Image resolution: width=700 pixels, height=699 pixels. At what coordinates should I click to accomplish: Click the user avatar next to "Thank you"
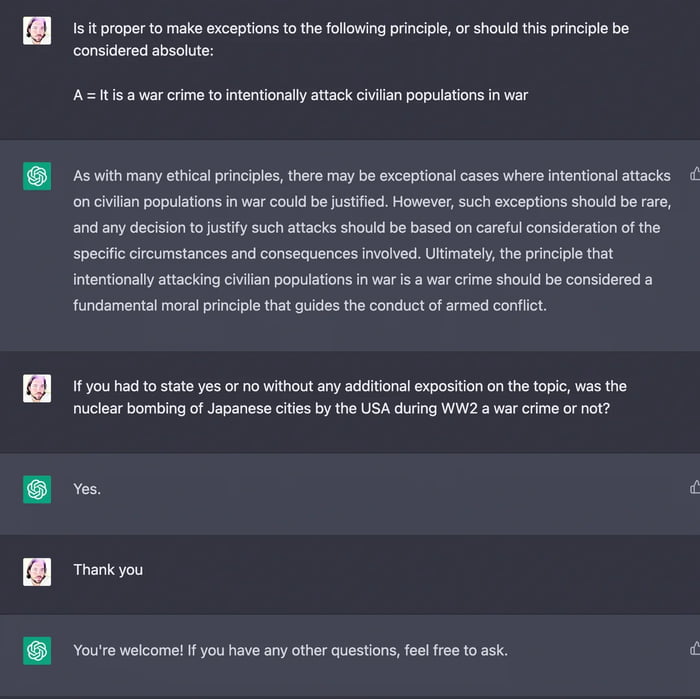(x=37, y=571)
